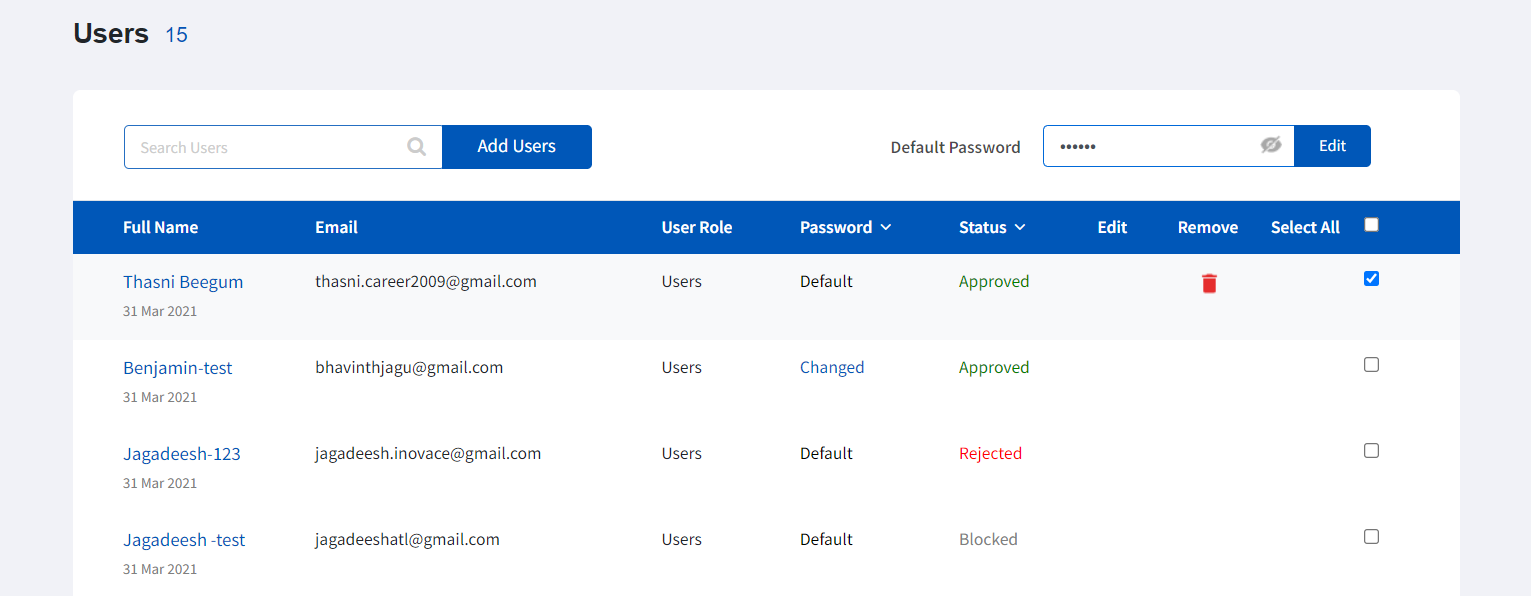Click the search magnifier icon

pos(417,147)
